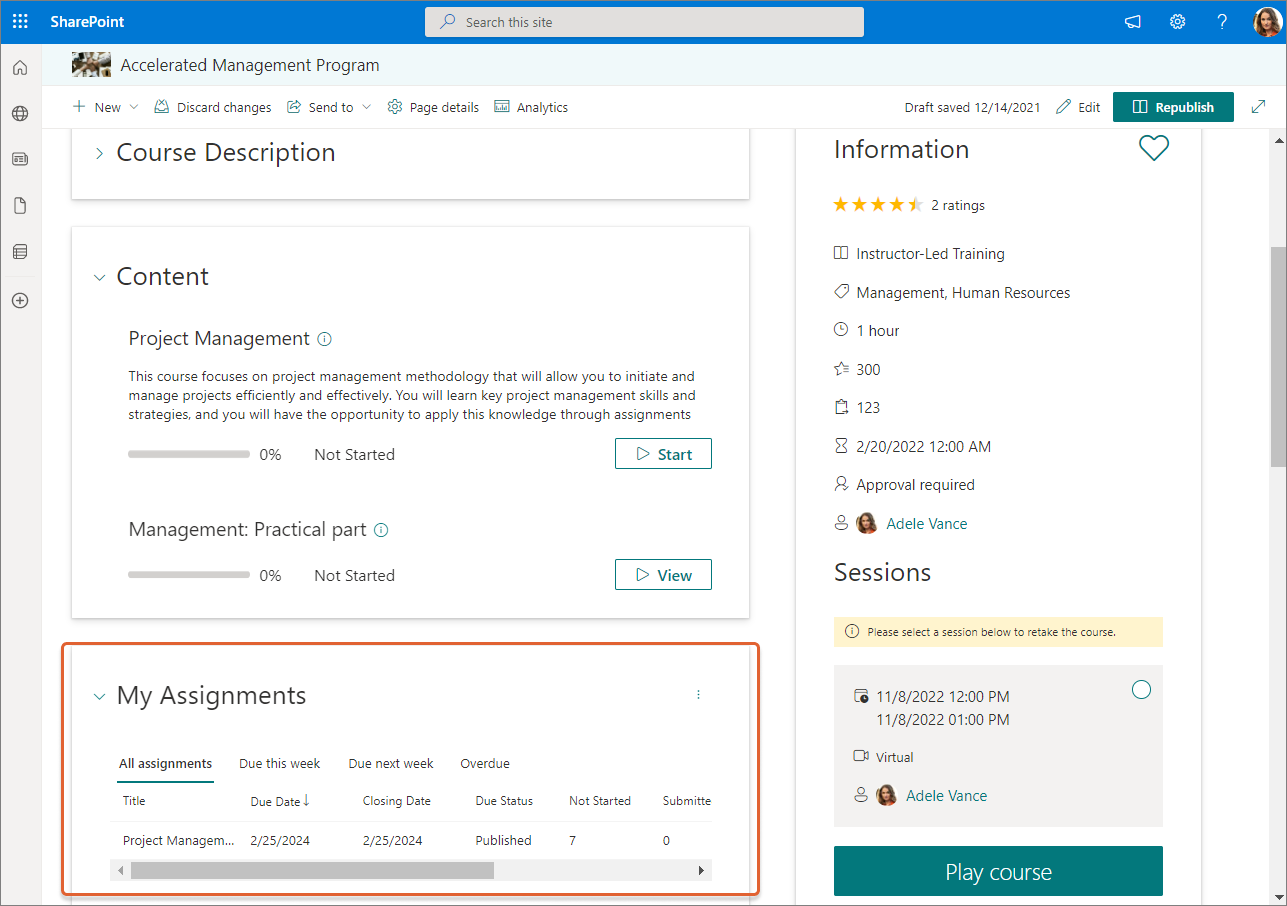Collapse the Content section
Screen dimensions: 1287x906
click(x=99, y=277)
